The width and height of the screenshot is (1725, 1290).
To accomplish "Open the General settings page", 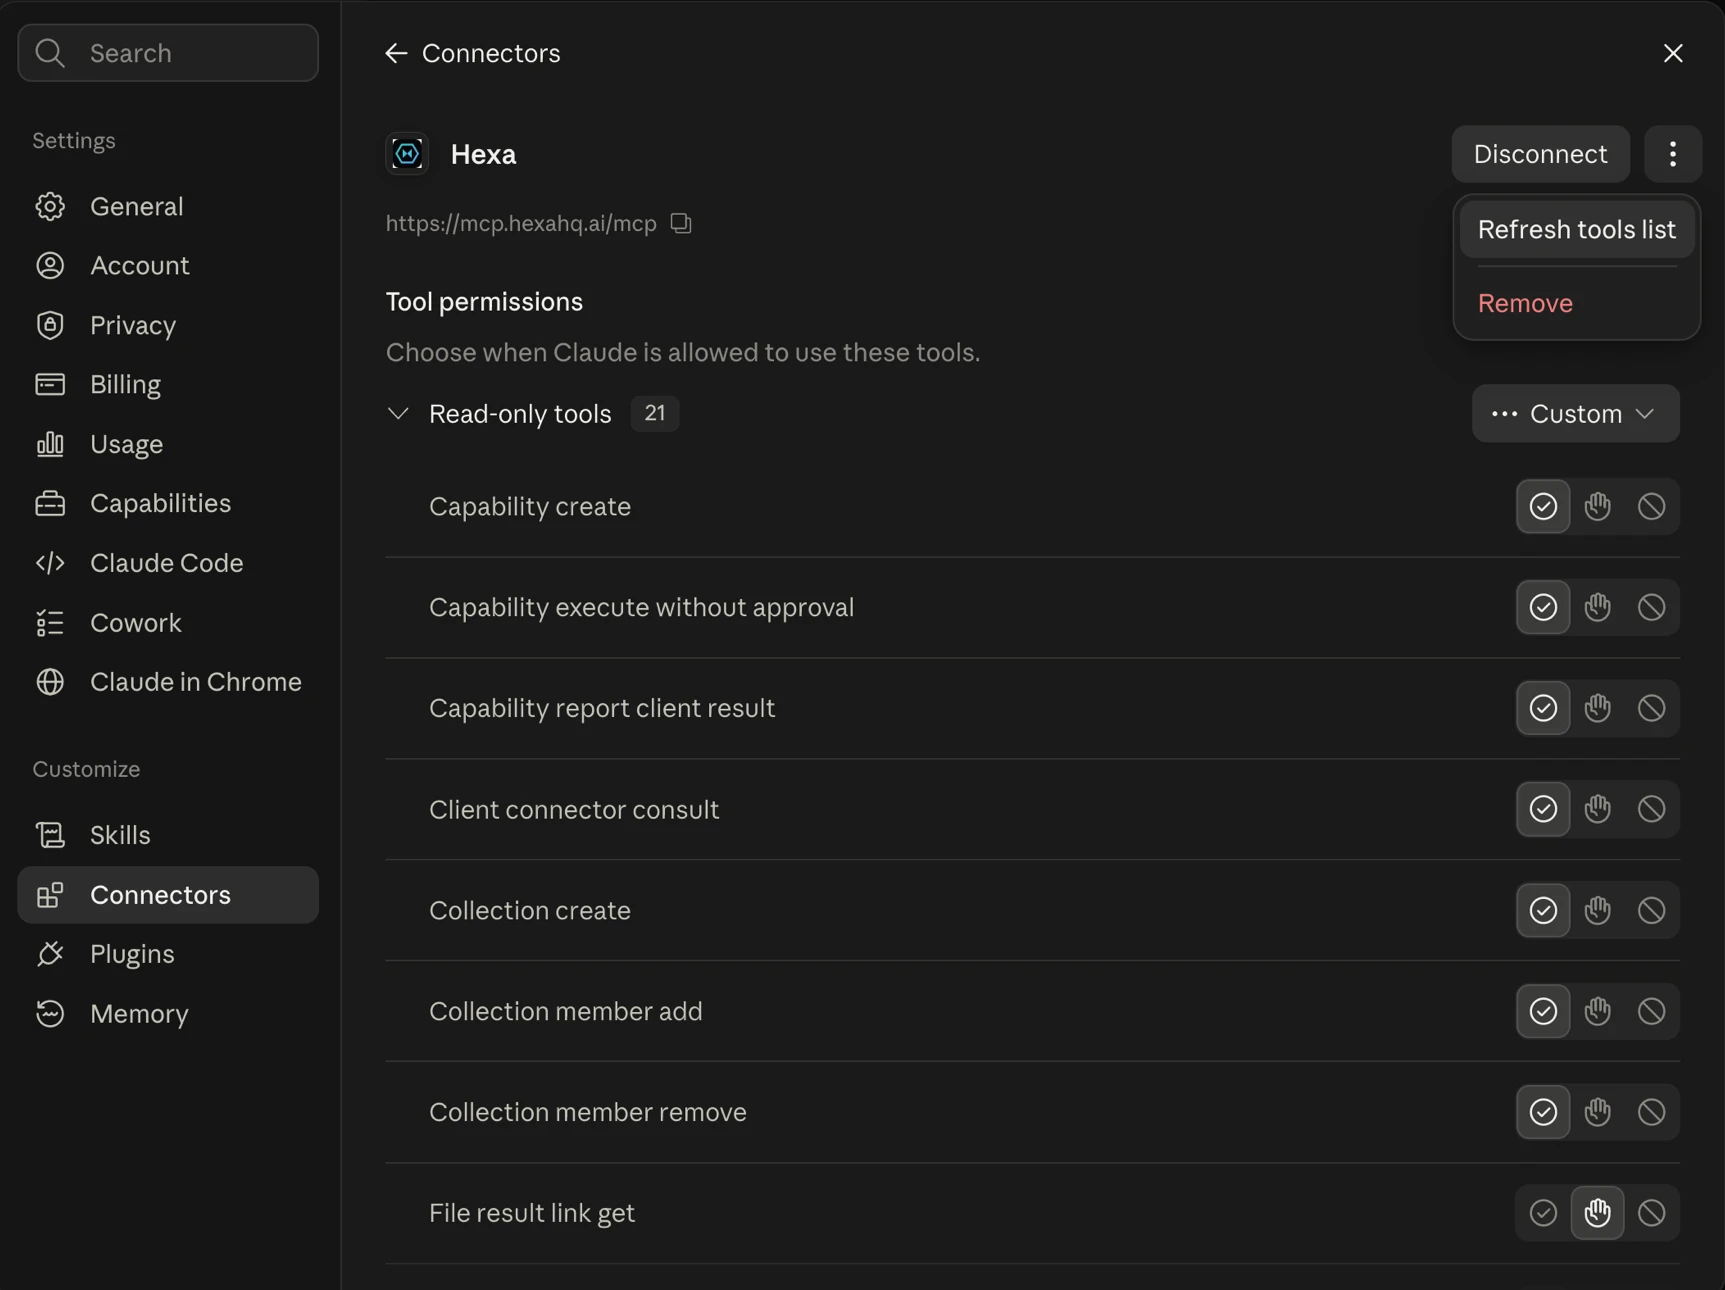I will [168, 206].
